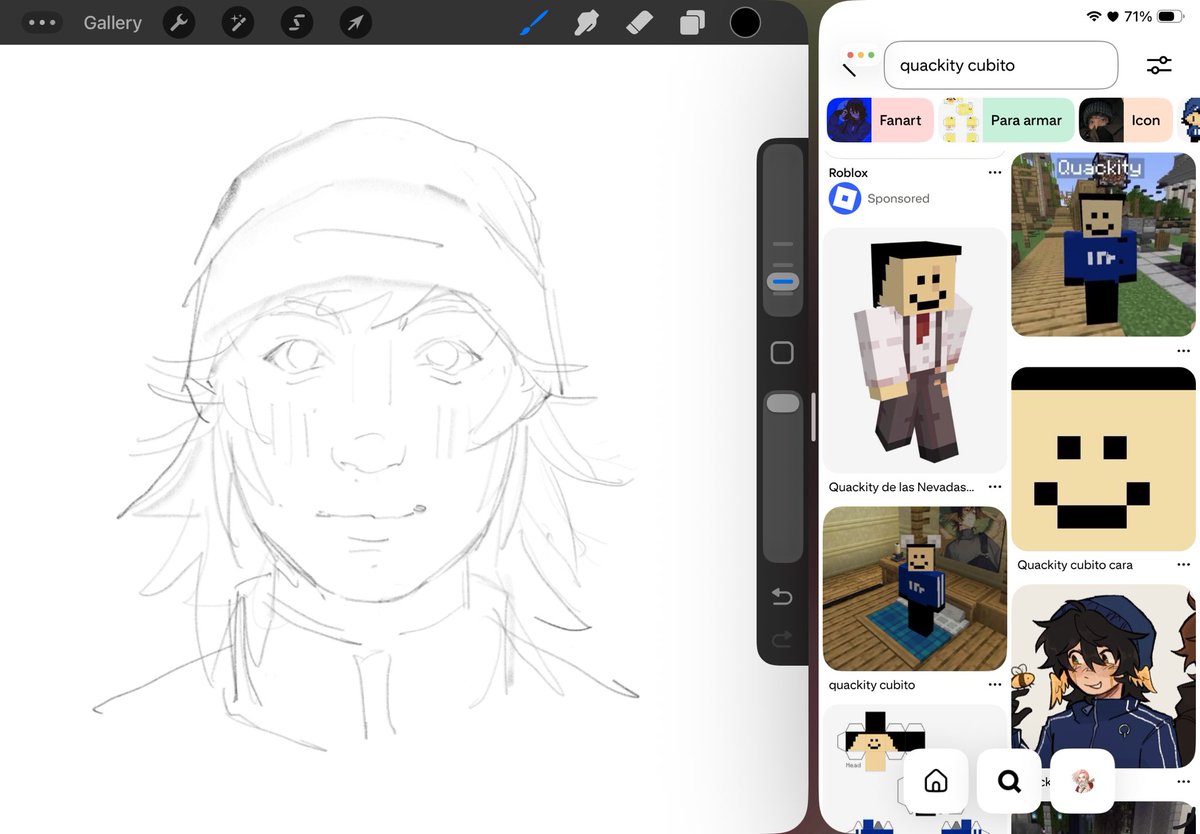
Task: Tap the battery indicator in status bar
Action: coord(1171,17)
